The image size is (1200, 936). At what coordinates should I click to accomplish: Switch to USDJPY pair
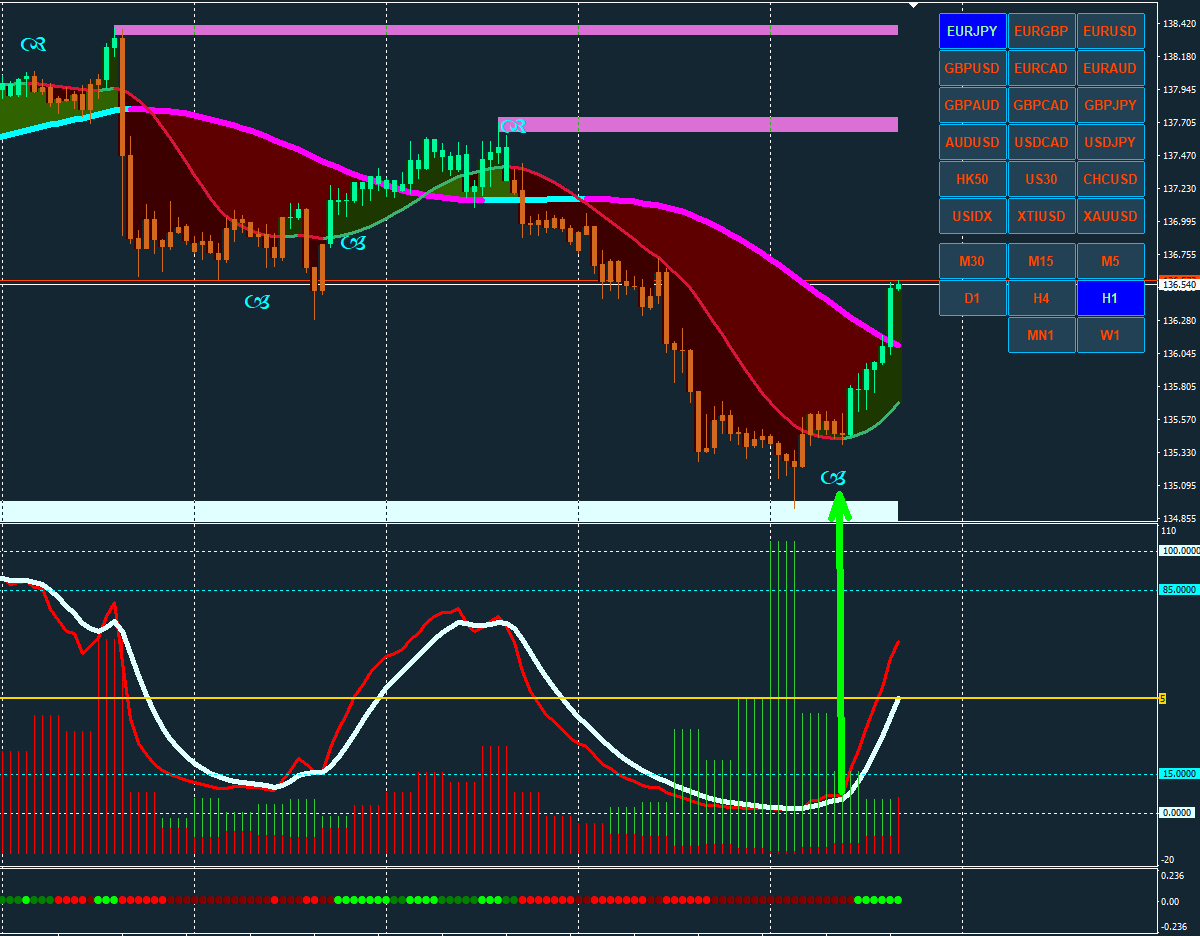1110,142
